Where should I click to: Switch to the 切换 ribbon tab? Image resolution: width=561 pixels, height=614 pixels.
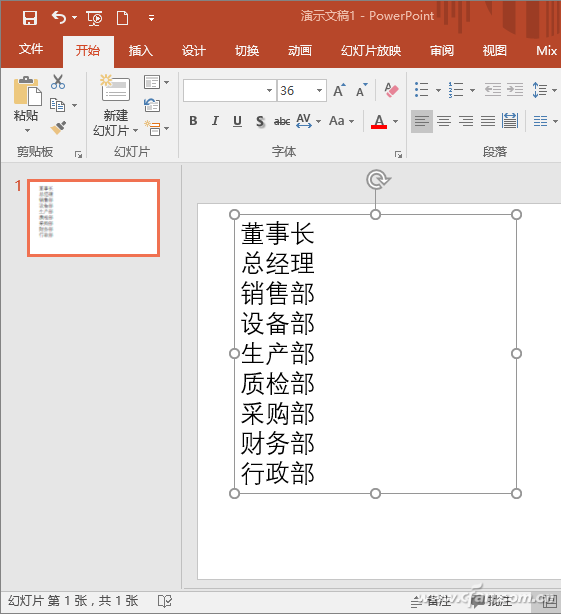point(247,51)
